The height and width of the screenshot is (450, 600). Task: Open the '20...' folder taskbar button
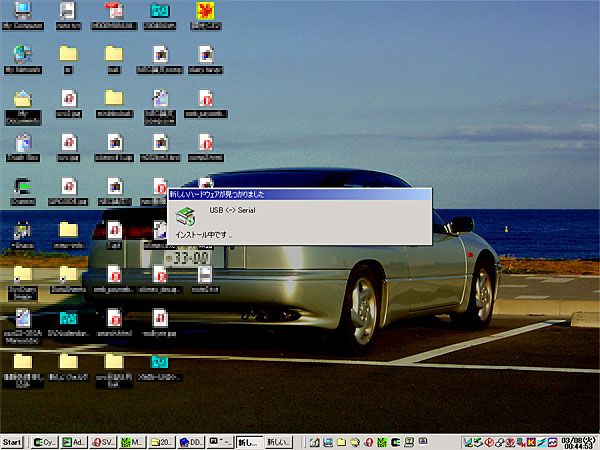(x=161, y=442)
